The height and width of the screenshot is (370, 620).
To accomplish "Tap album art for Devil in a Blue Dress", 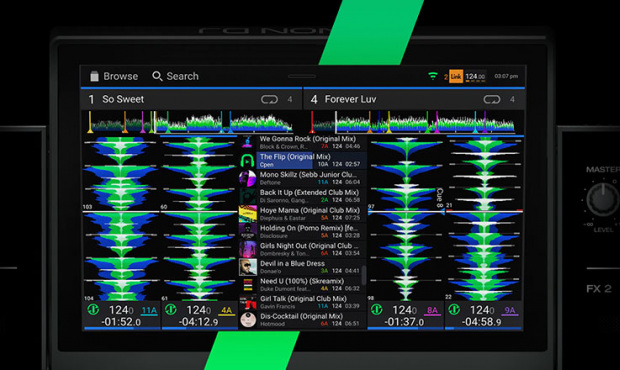I will click(x=248, y=267).
